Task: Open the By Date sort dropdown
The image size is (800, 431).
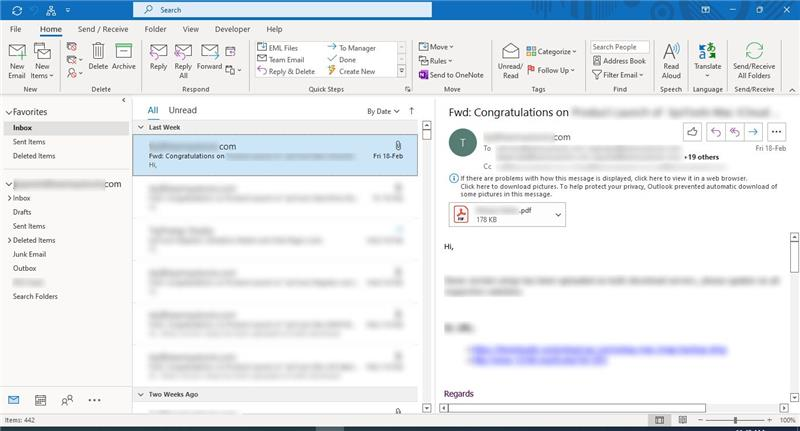Action: 383,111
